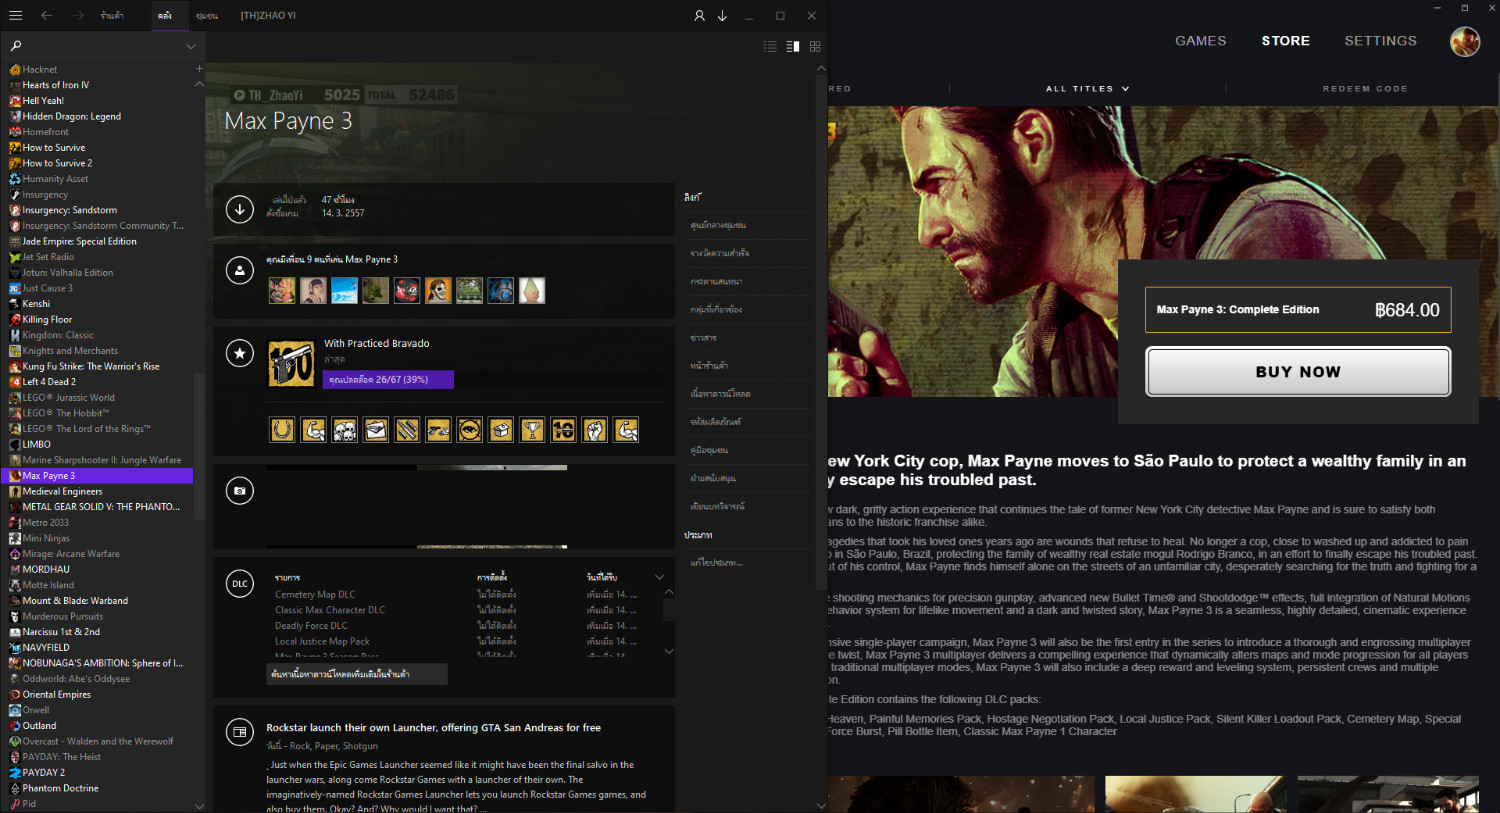Image resolution: width=1500 pixels, height=813 pixels.
Task: Select the eye achievement icon
Action: (470, 430)
